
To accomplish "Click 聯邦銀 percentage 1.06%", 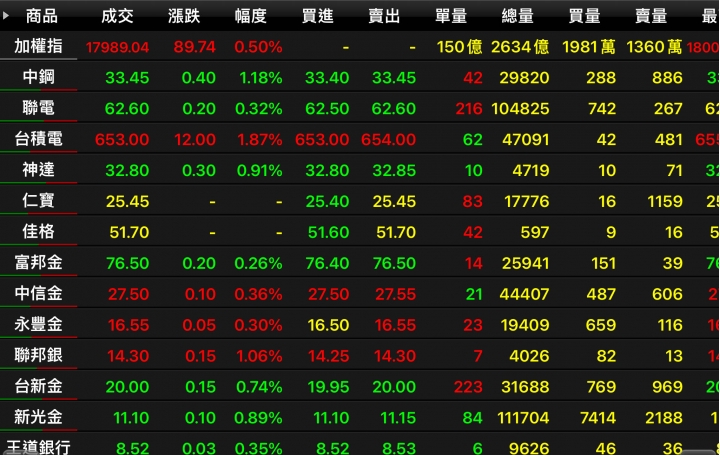I will click(259, 356).
